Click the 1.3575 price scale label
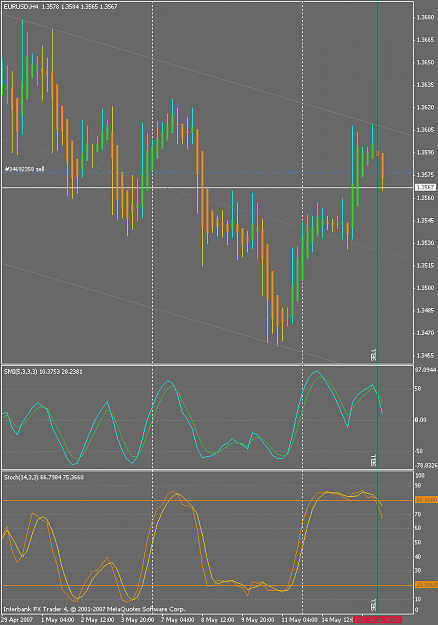The width and height of the screenshot is (438, 625). coord(425,175)
